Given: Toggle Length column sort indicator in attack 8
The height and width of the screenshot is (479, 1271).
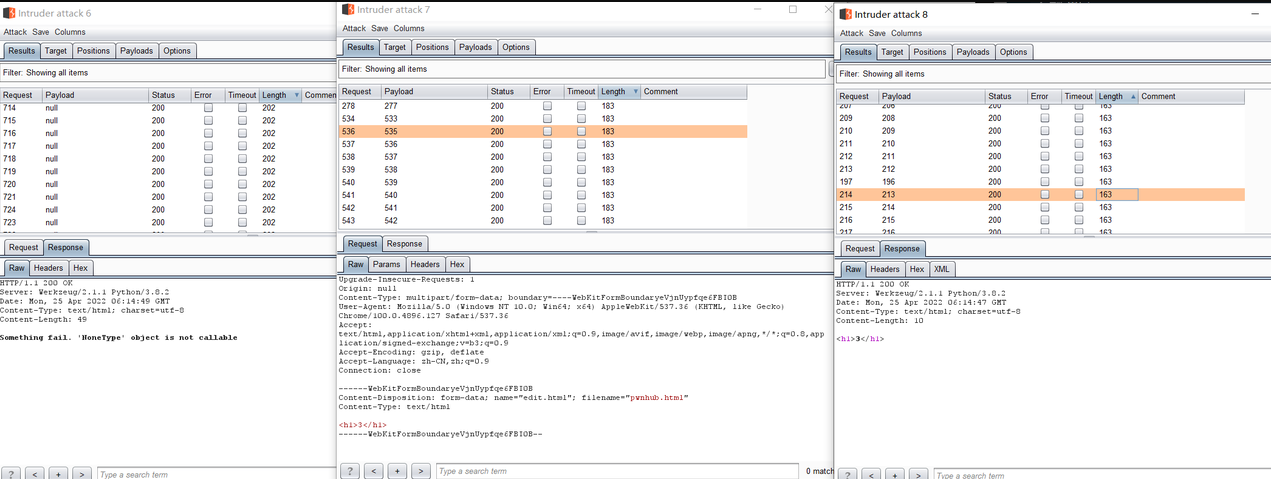Looking at the screenshot, I should click(x=1132, y=97).
